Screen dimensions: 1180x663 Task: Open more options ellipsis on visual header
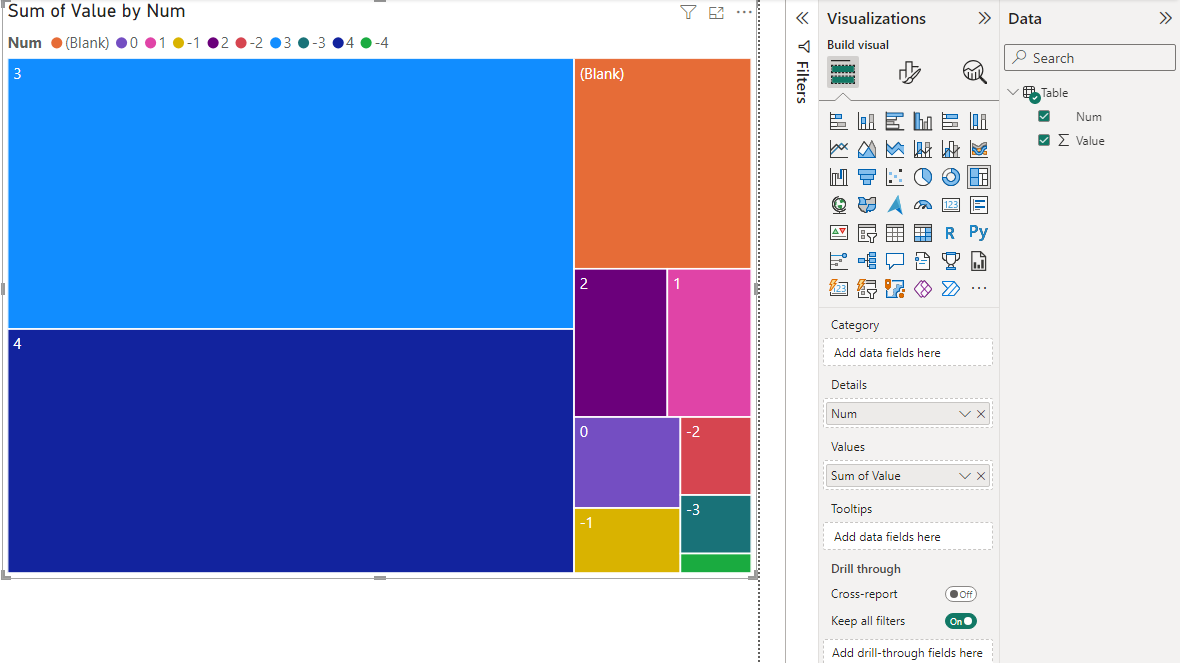(744, 12)
